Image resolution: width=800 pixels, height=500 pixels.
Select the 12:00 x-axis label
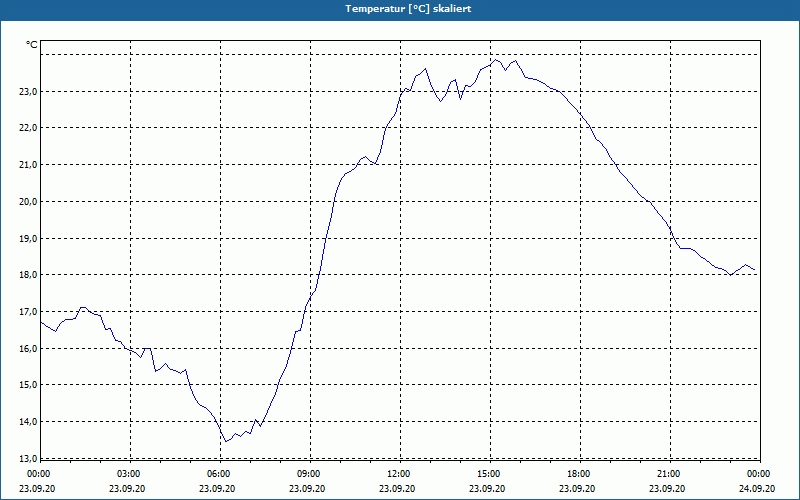coord(397,474)
